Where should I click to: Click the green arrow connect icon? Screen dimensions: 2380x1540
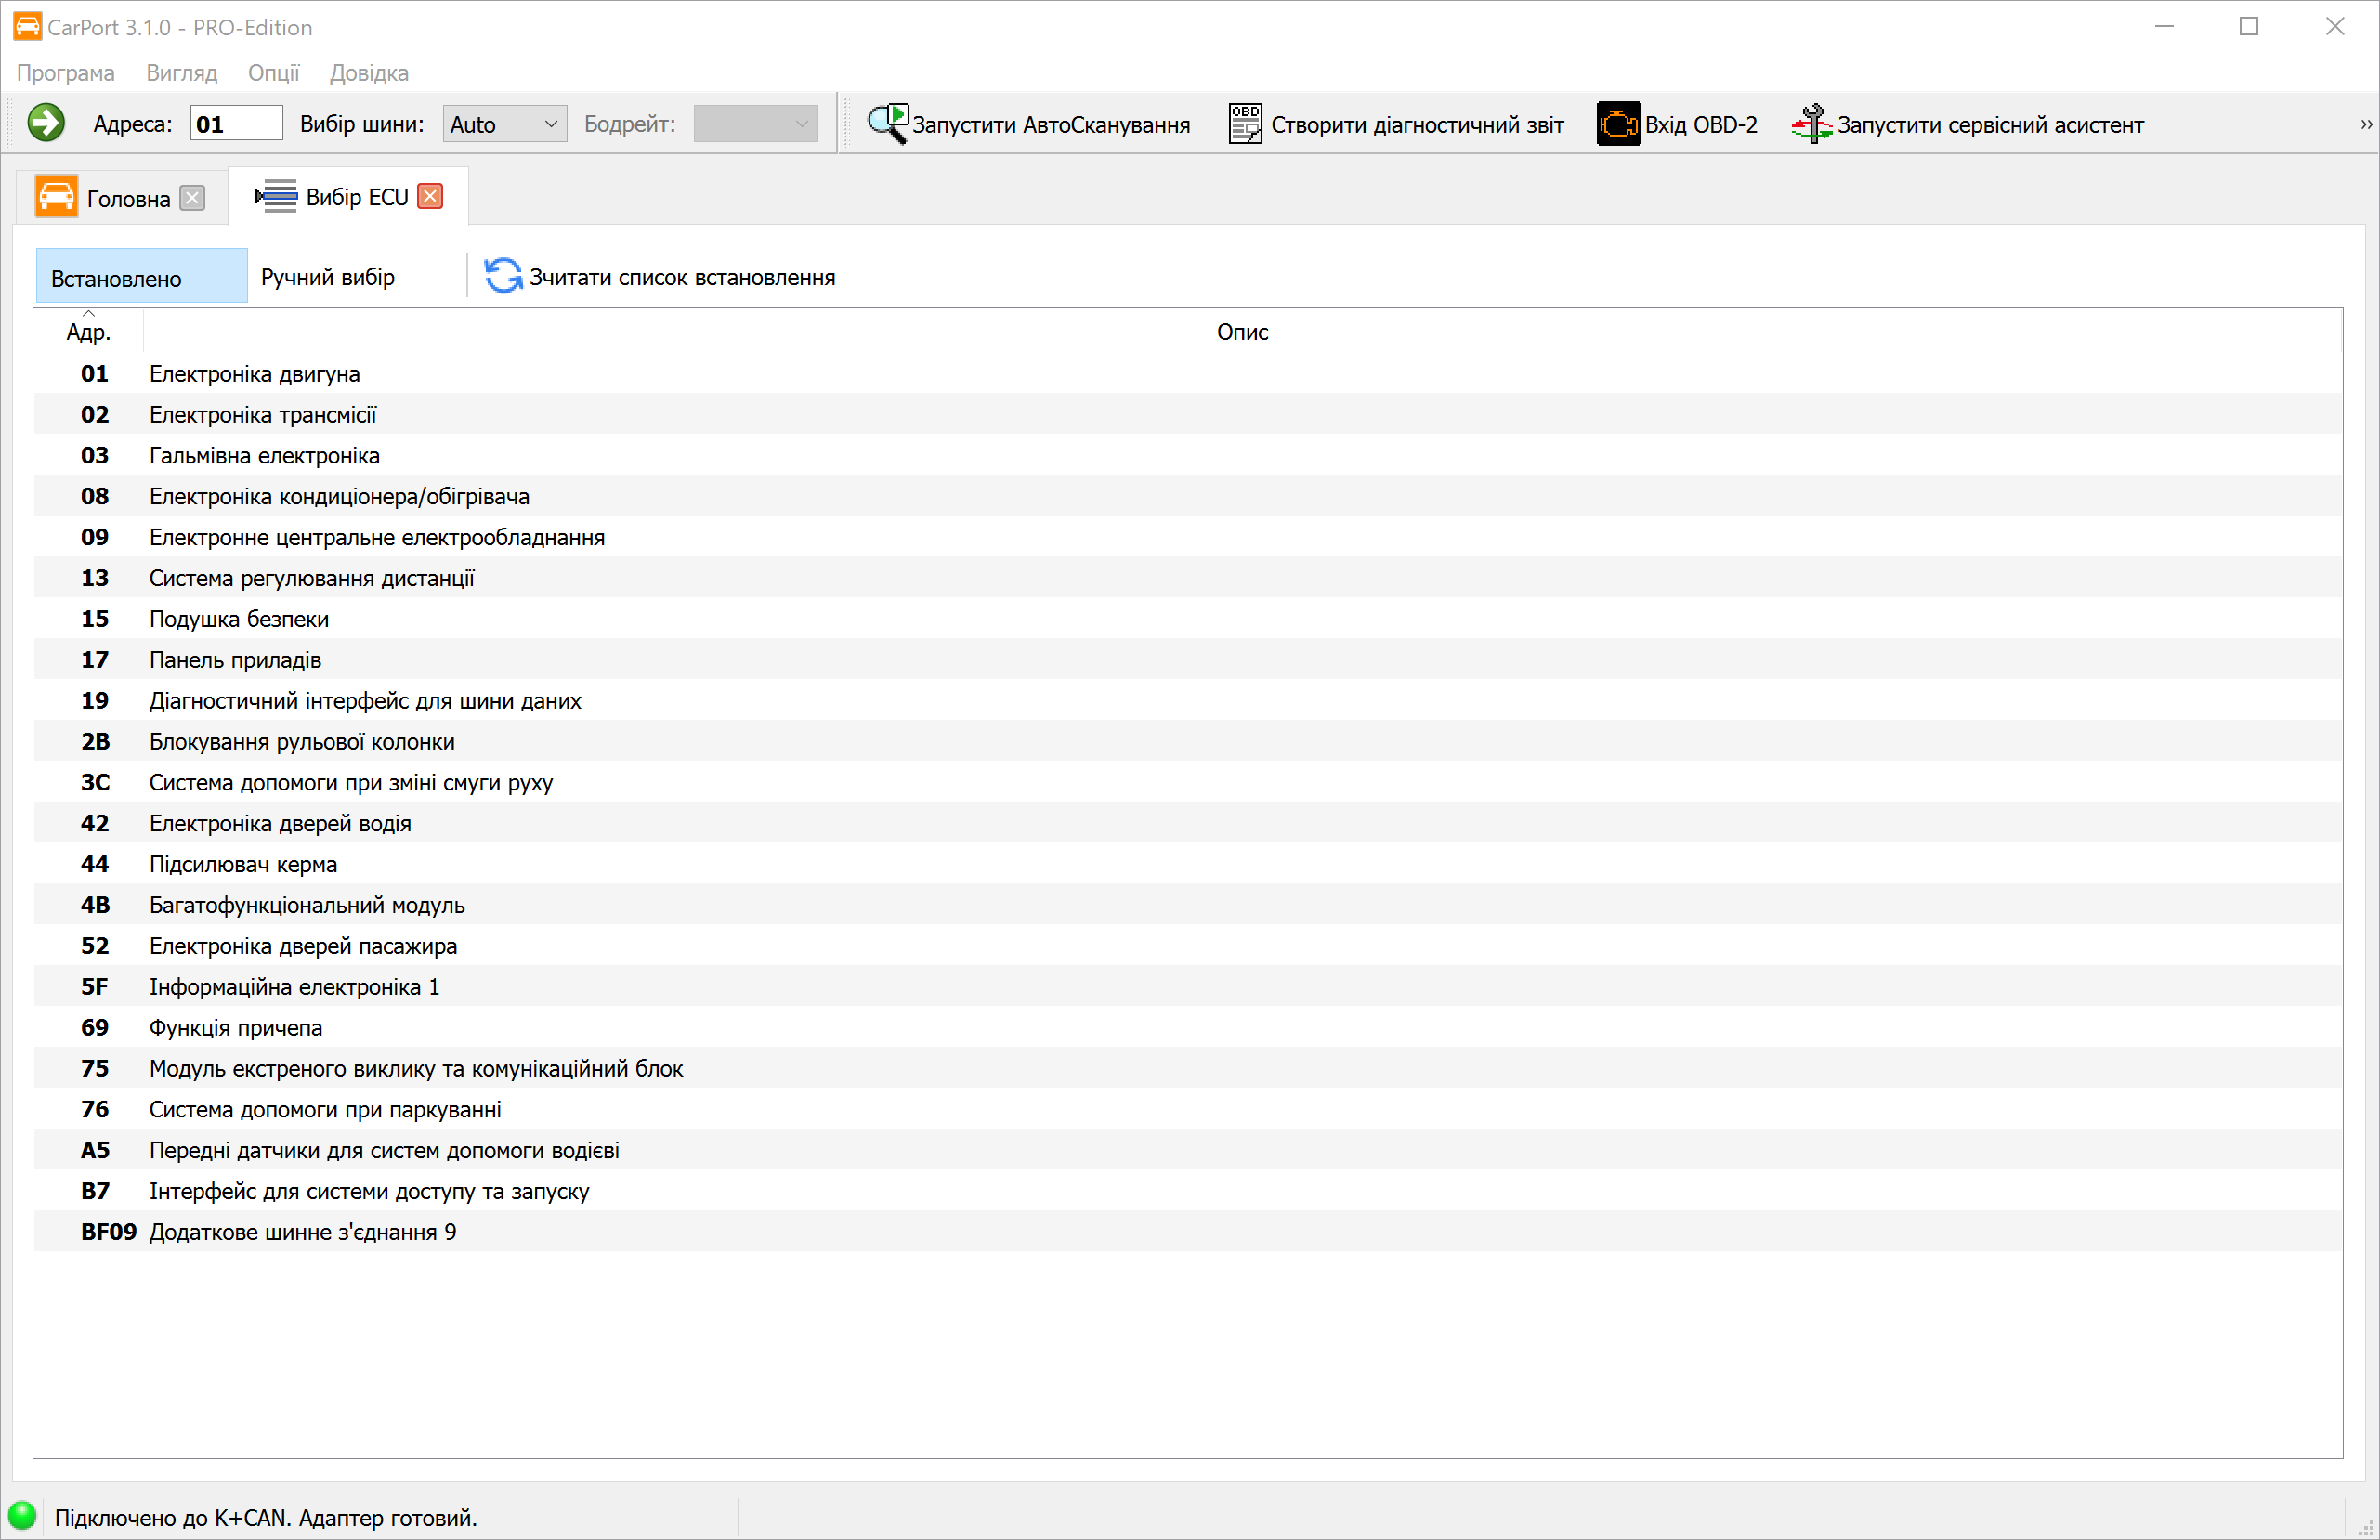click(x=46, y=124)
